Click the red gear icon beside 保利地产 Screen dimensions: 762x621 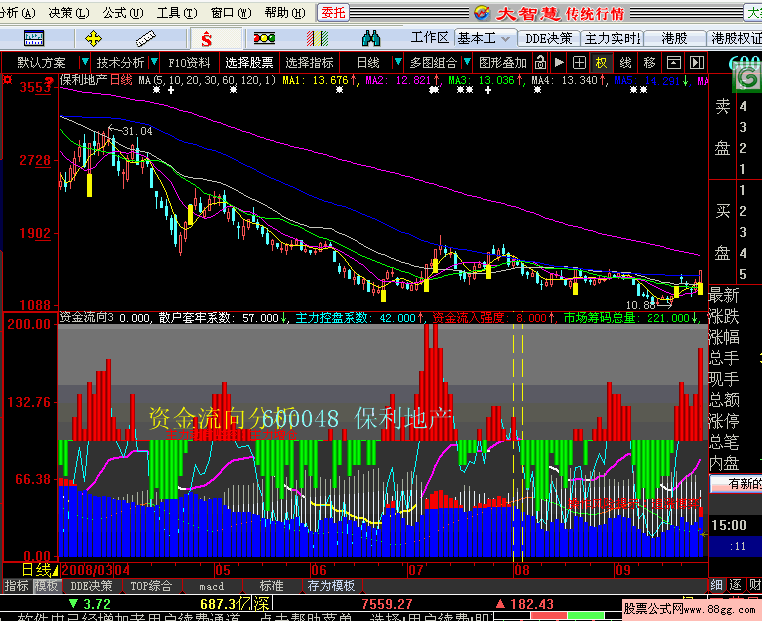(7, 80)
